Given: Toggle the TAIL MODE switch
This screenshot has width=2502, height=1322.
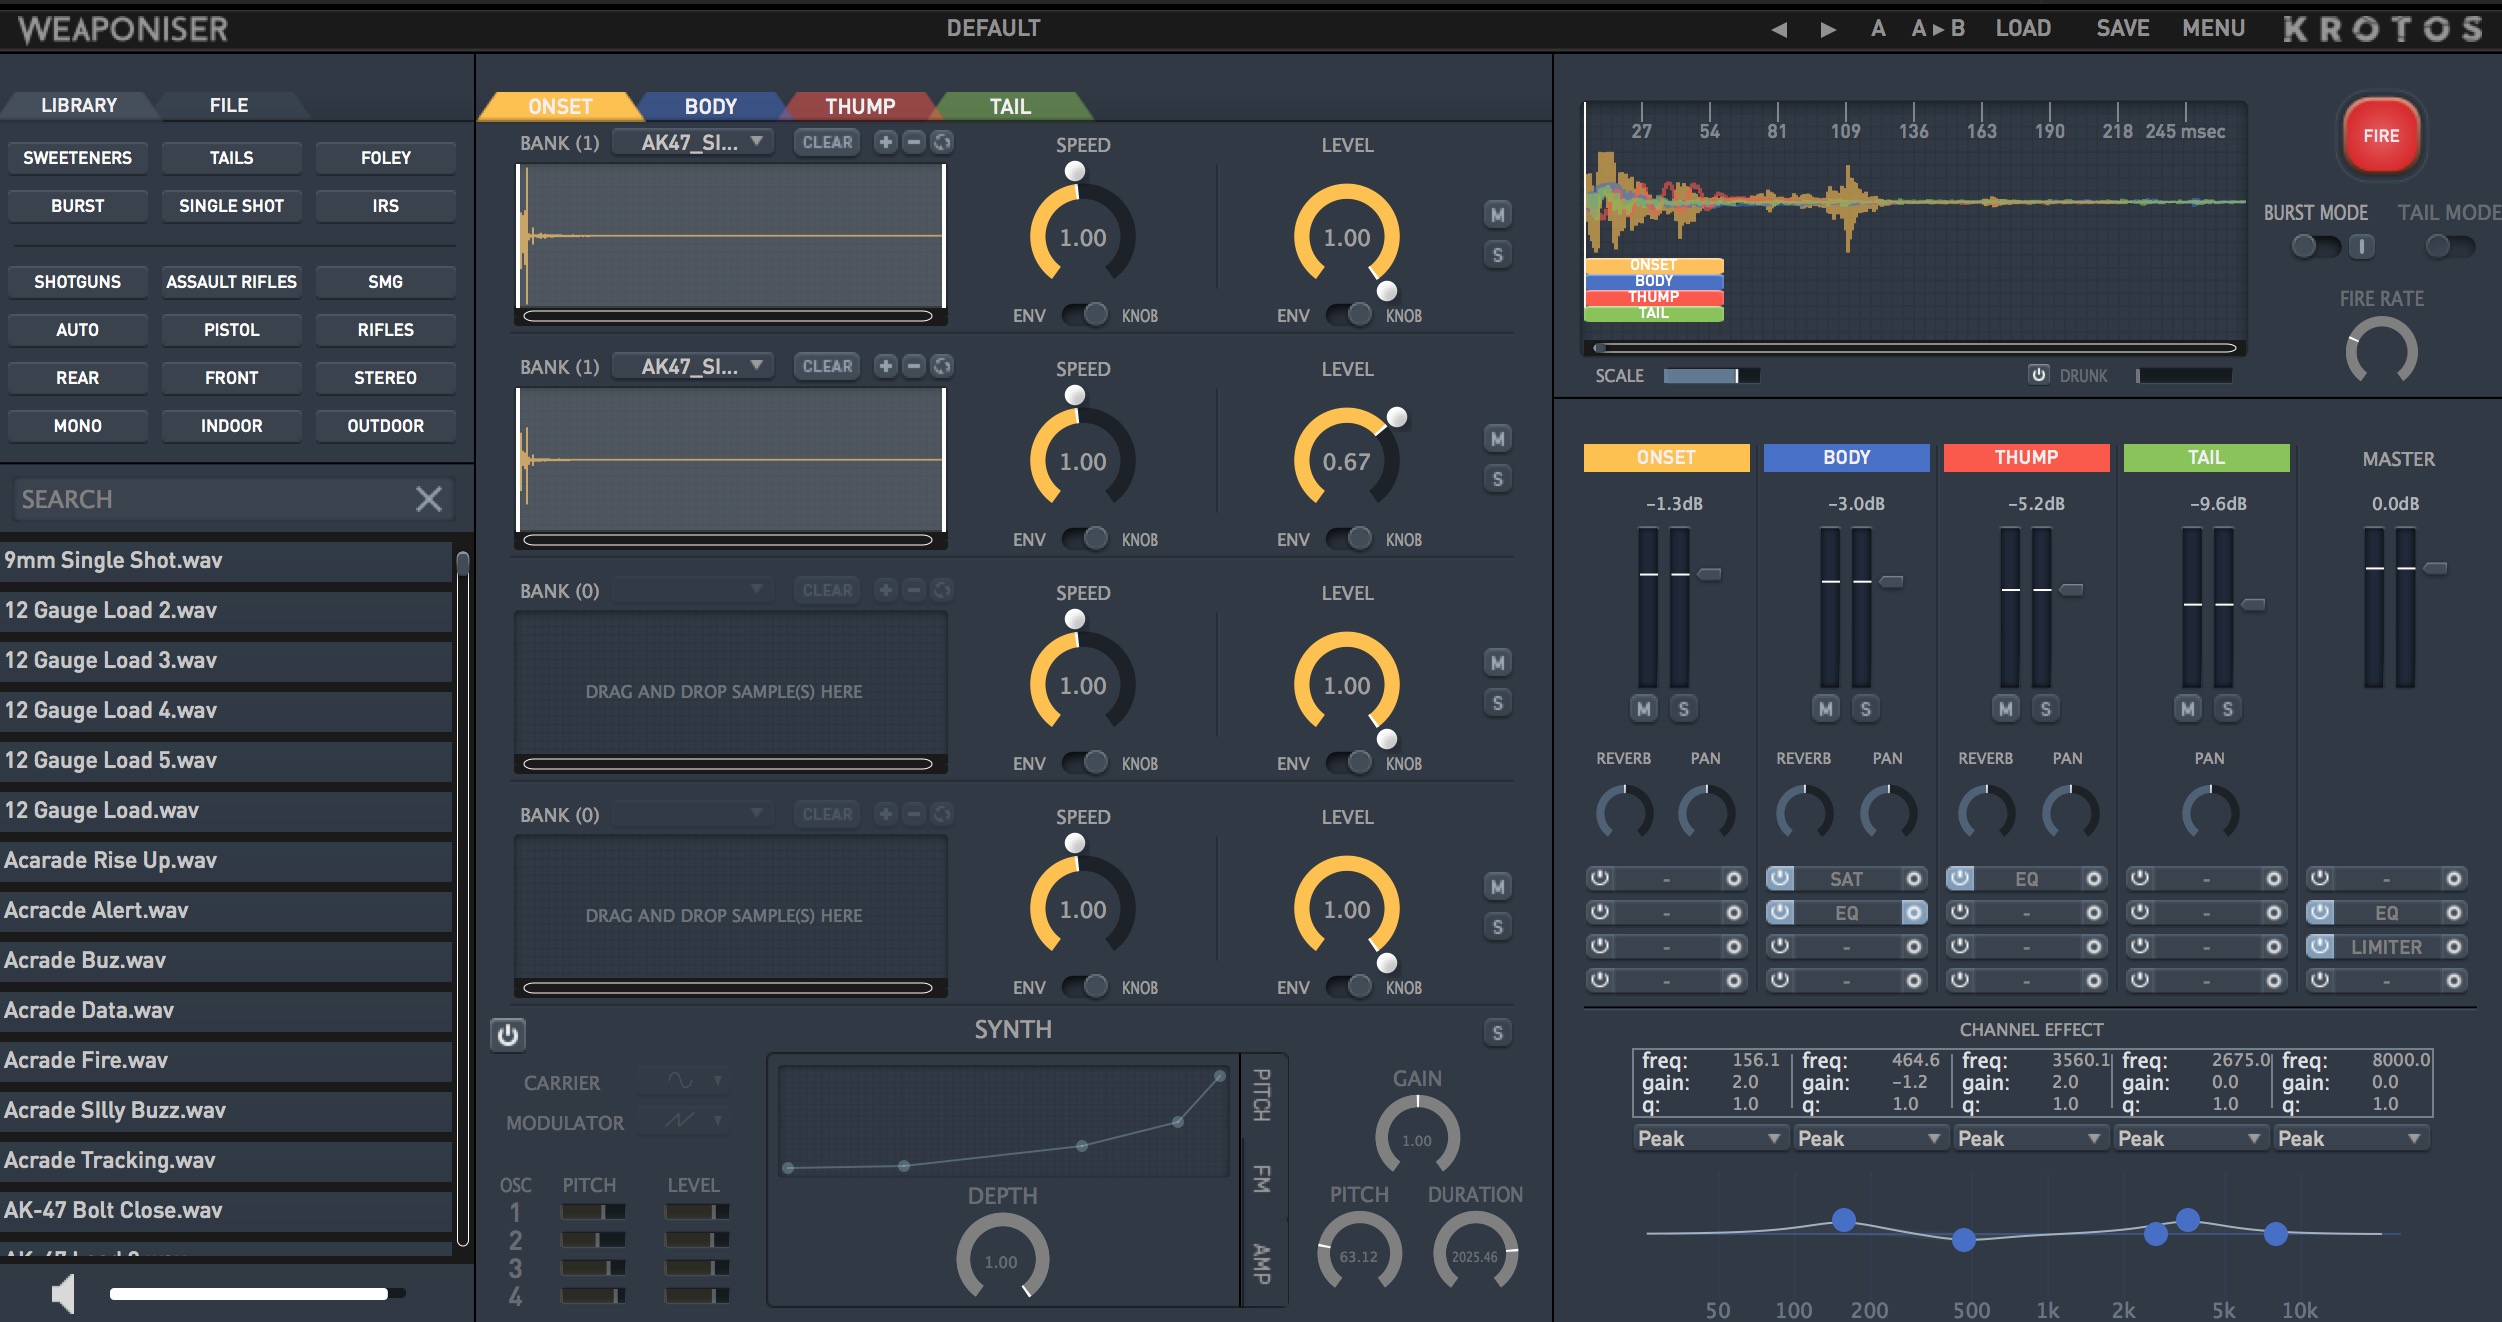Looking at the screenshot, I should (x=2450, y=246).
